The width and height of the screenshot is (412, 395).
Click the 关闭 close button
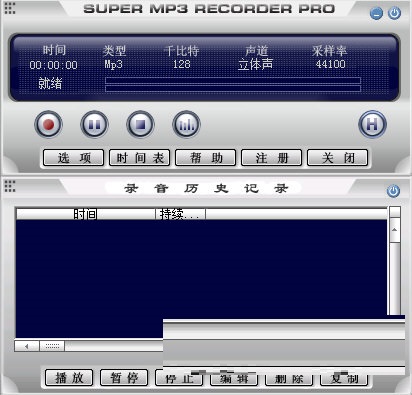pos(337,158)
